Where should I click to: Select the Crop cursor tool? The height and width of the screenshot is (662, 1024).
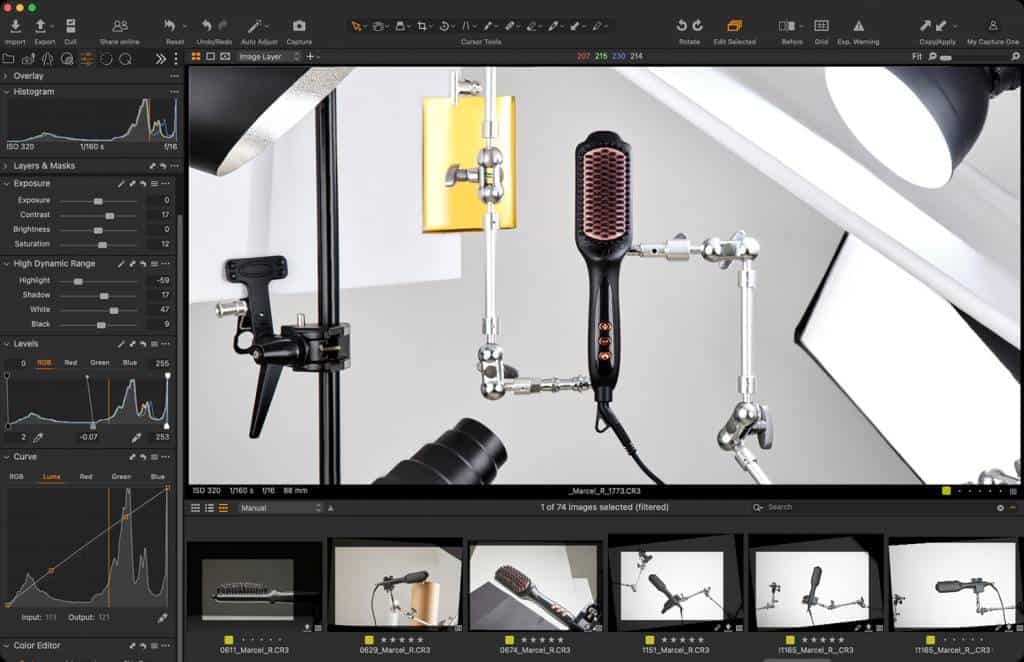tap(422, 26)
